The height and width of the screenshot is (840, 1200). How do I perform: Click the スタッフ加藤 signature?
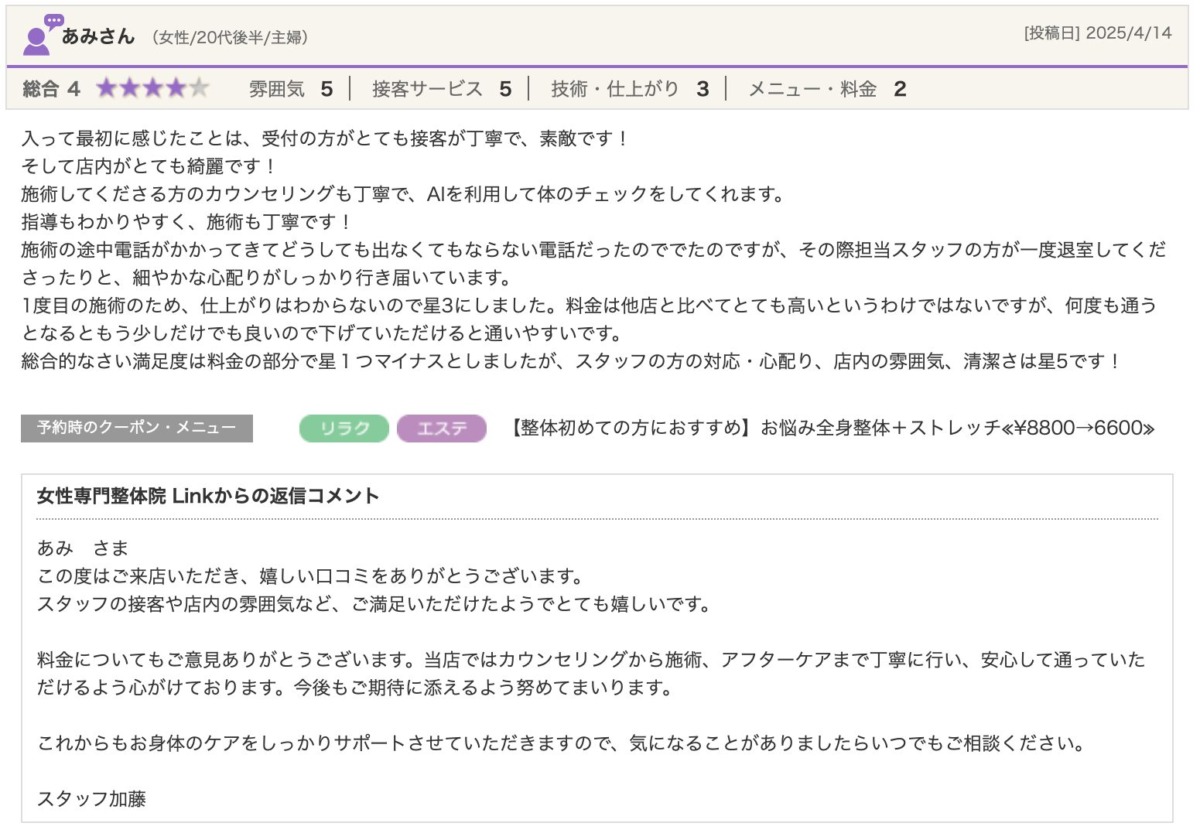(93, 799)
